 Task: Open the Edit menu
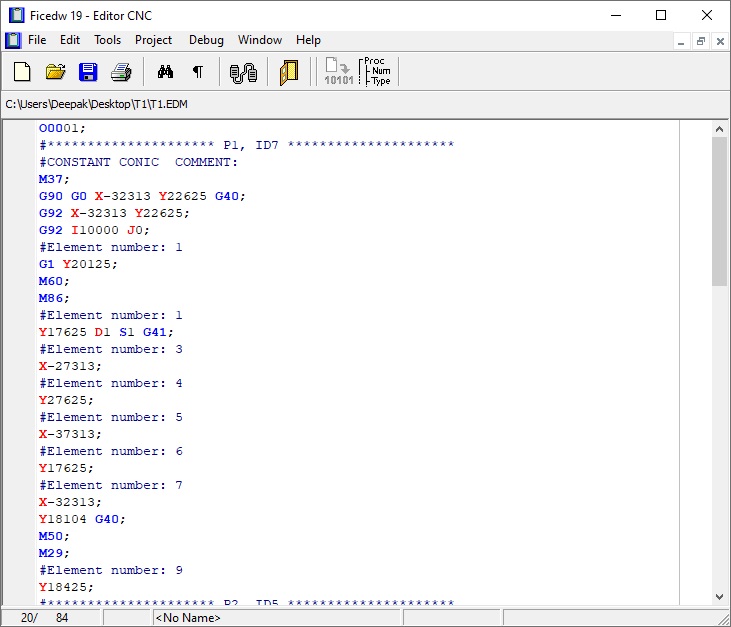[70, 40]
